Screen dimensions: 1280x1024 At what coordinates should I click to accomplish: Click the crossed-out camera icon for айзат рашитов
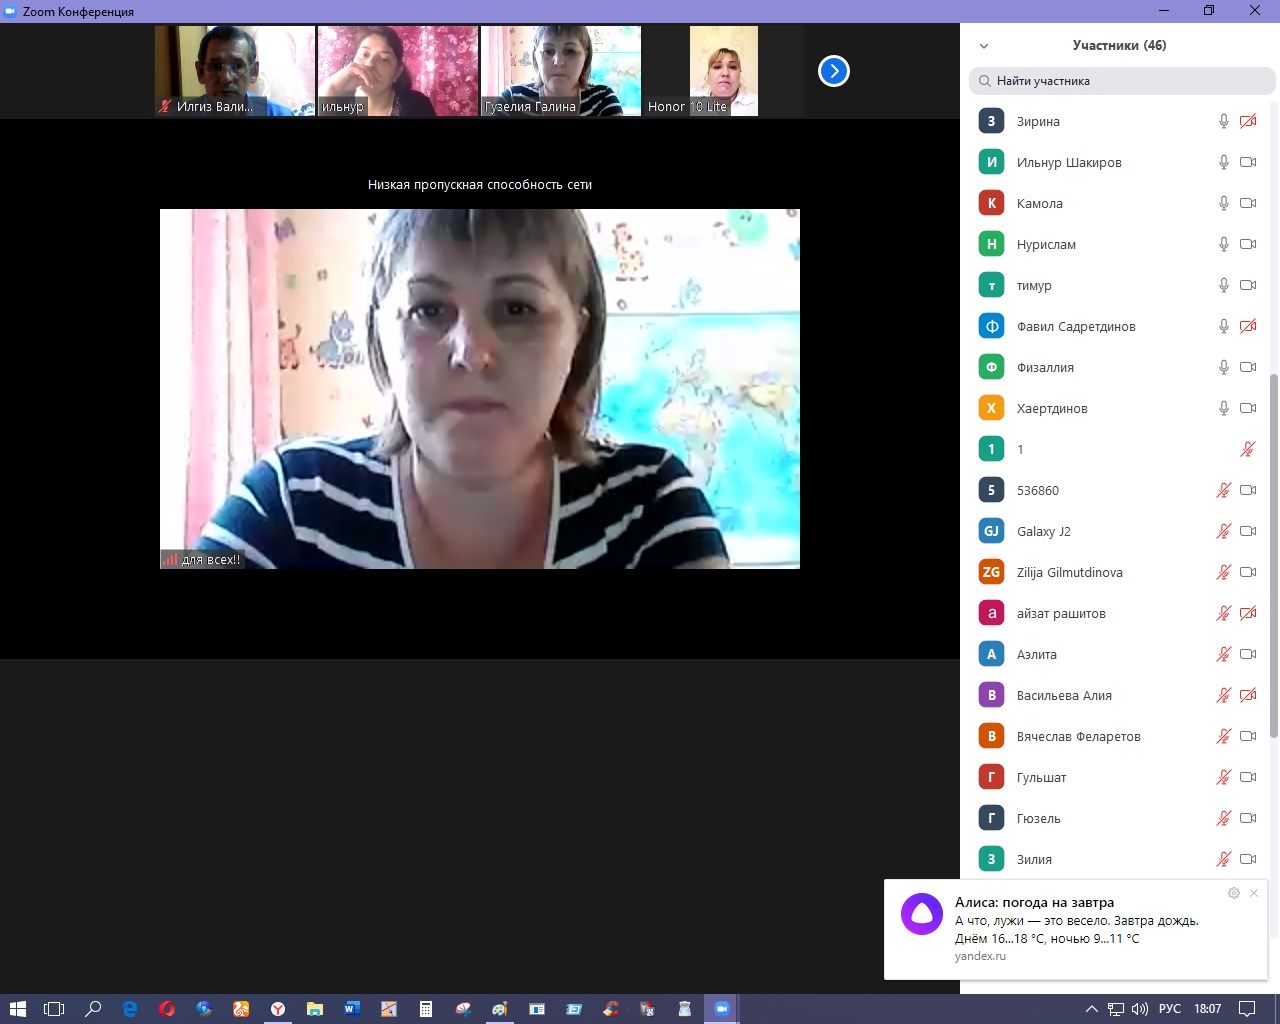coord(1248,613)
